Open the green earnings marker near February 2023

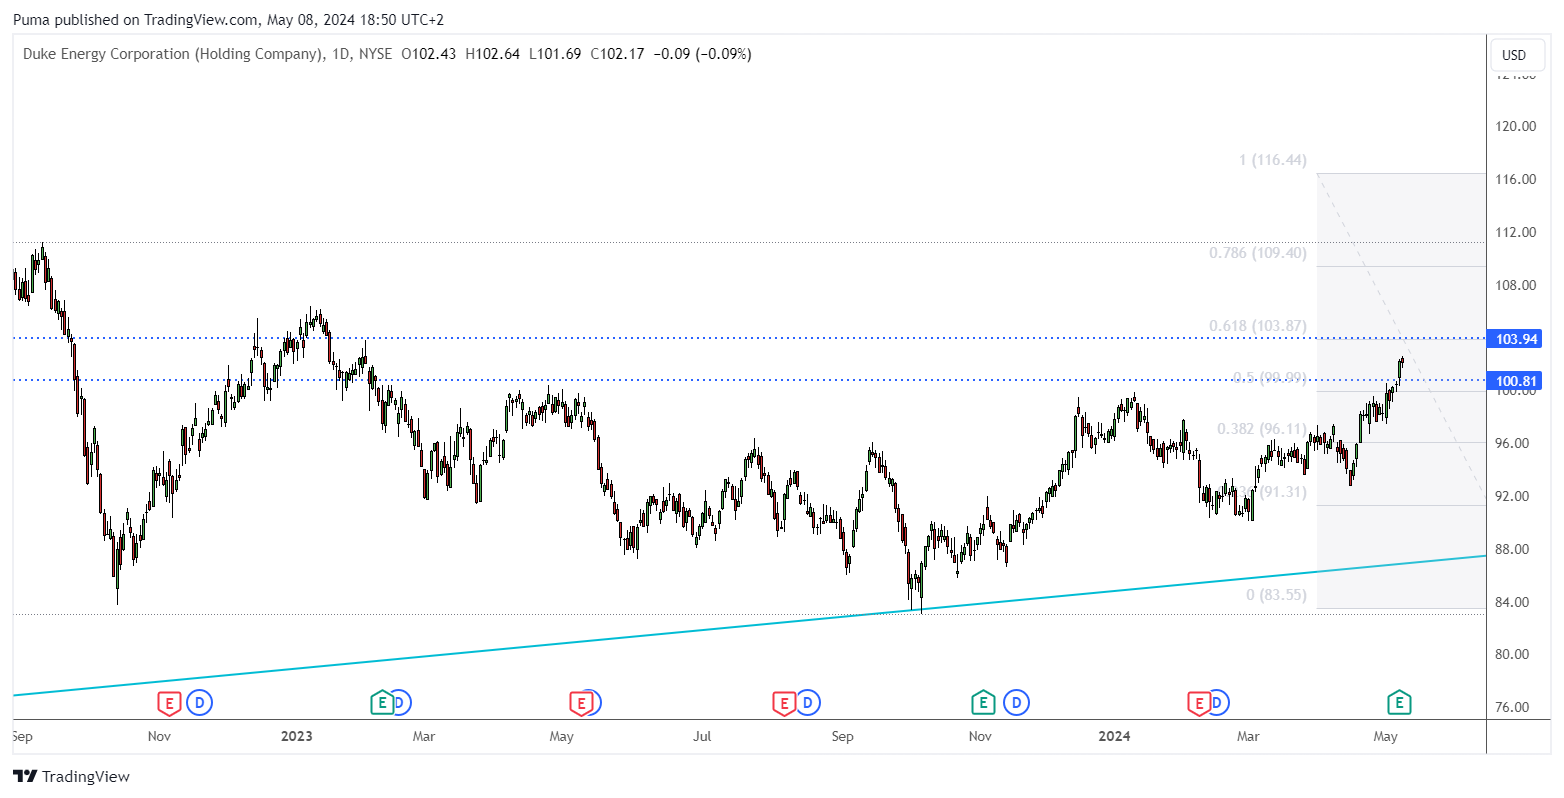pyautogui.click(x=381, y=703)
